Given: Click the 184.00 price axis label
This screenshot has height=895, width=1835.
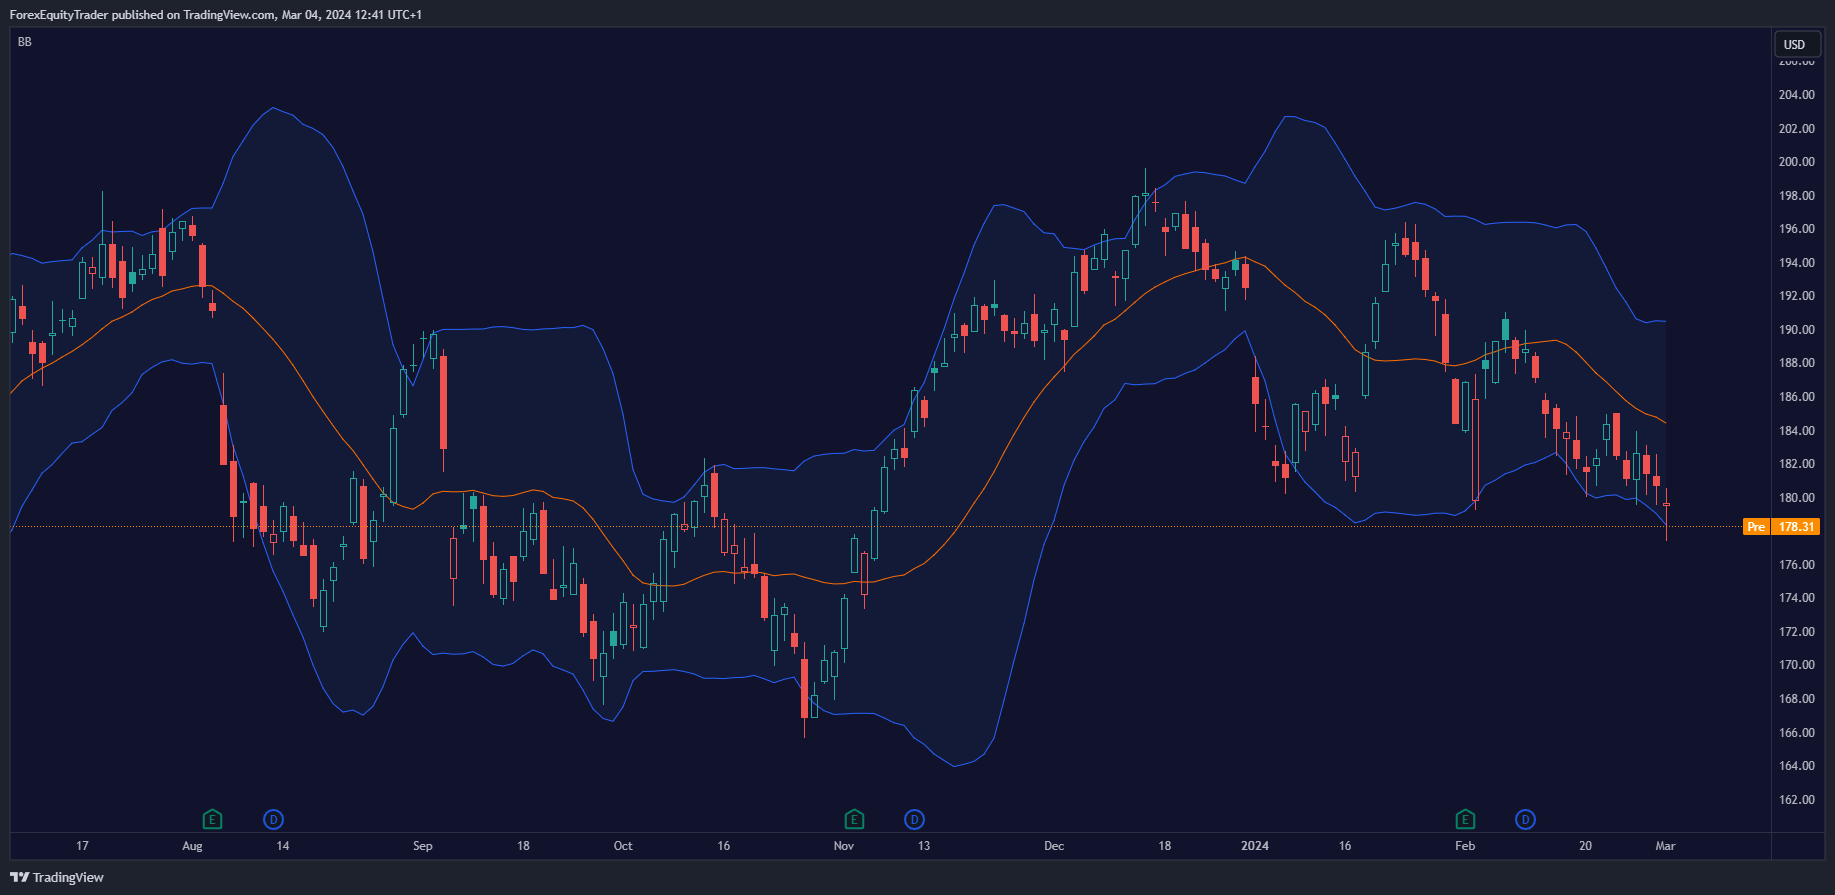Looking at the screenshot, I should (1796, 431).
